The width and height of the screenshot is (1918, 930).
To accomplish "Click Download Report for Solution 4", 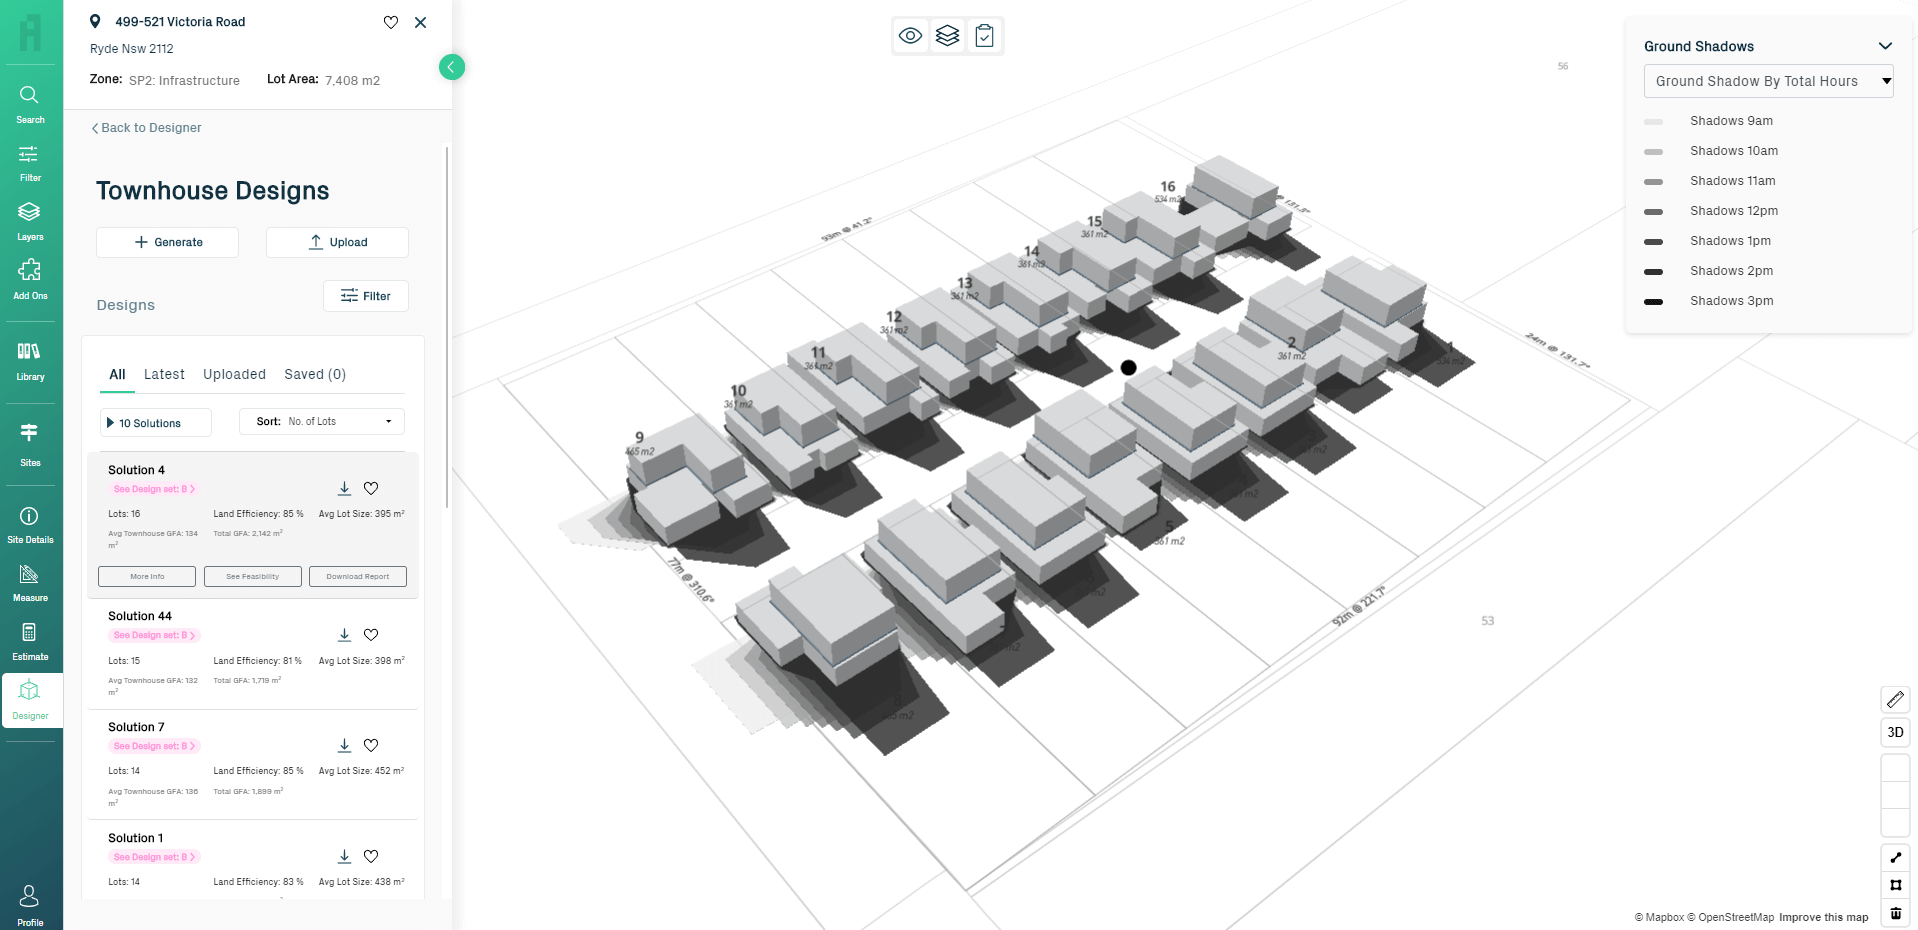I will click(358, 576).
